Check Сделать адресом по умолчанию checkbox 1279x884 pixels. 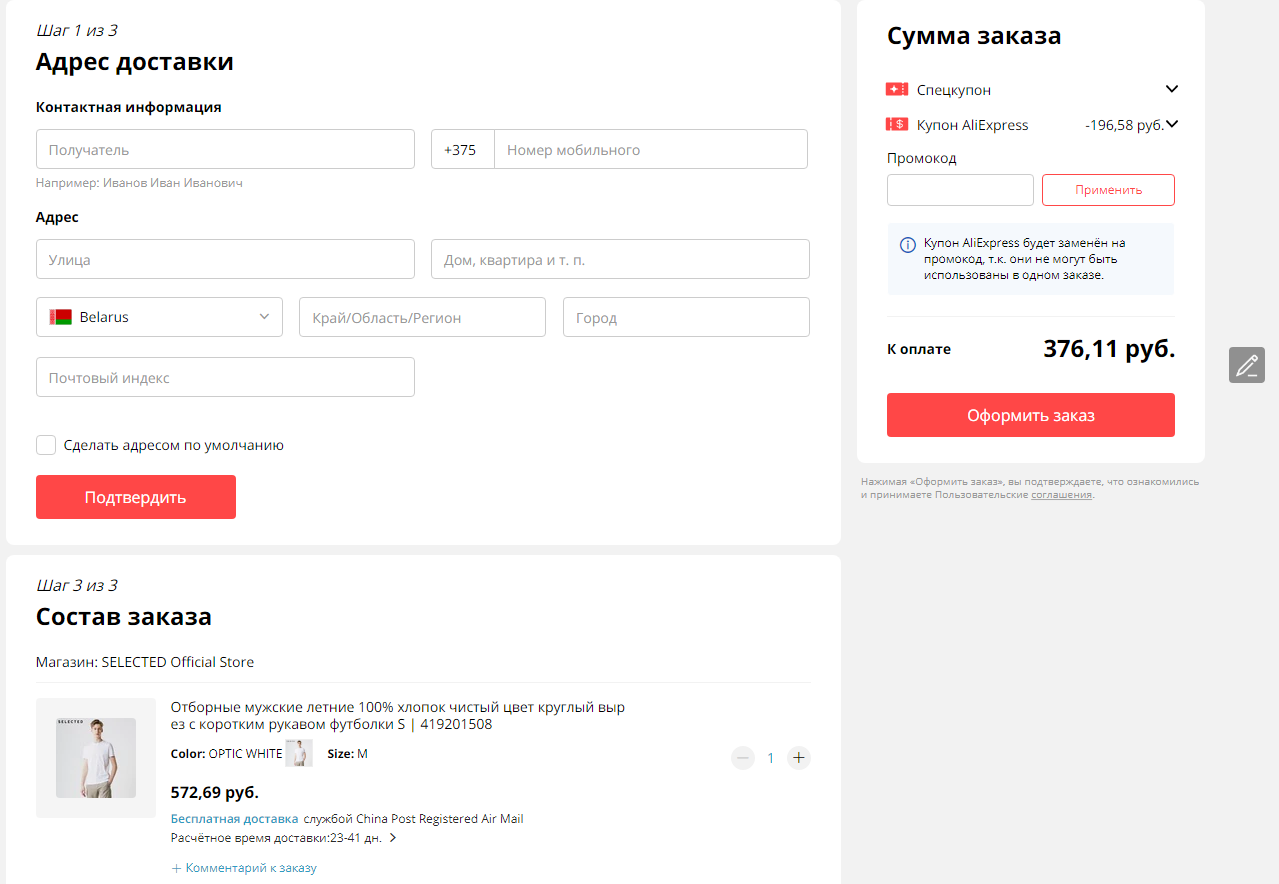[46, 445]
